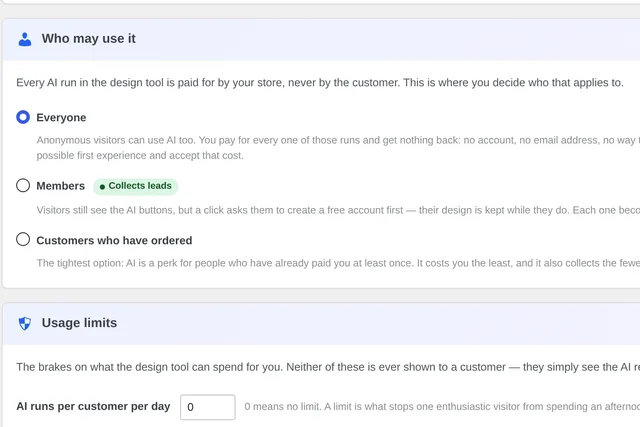Select the Members radio option
The image size is (640, 427).
point(23,185)
